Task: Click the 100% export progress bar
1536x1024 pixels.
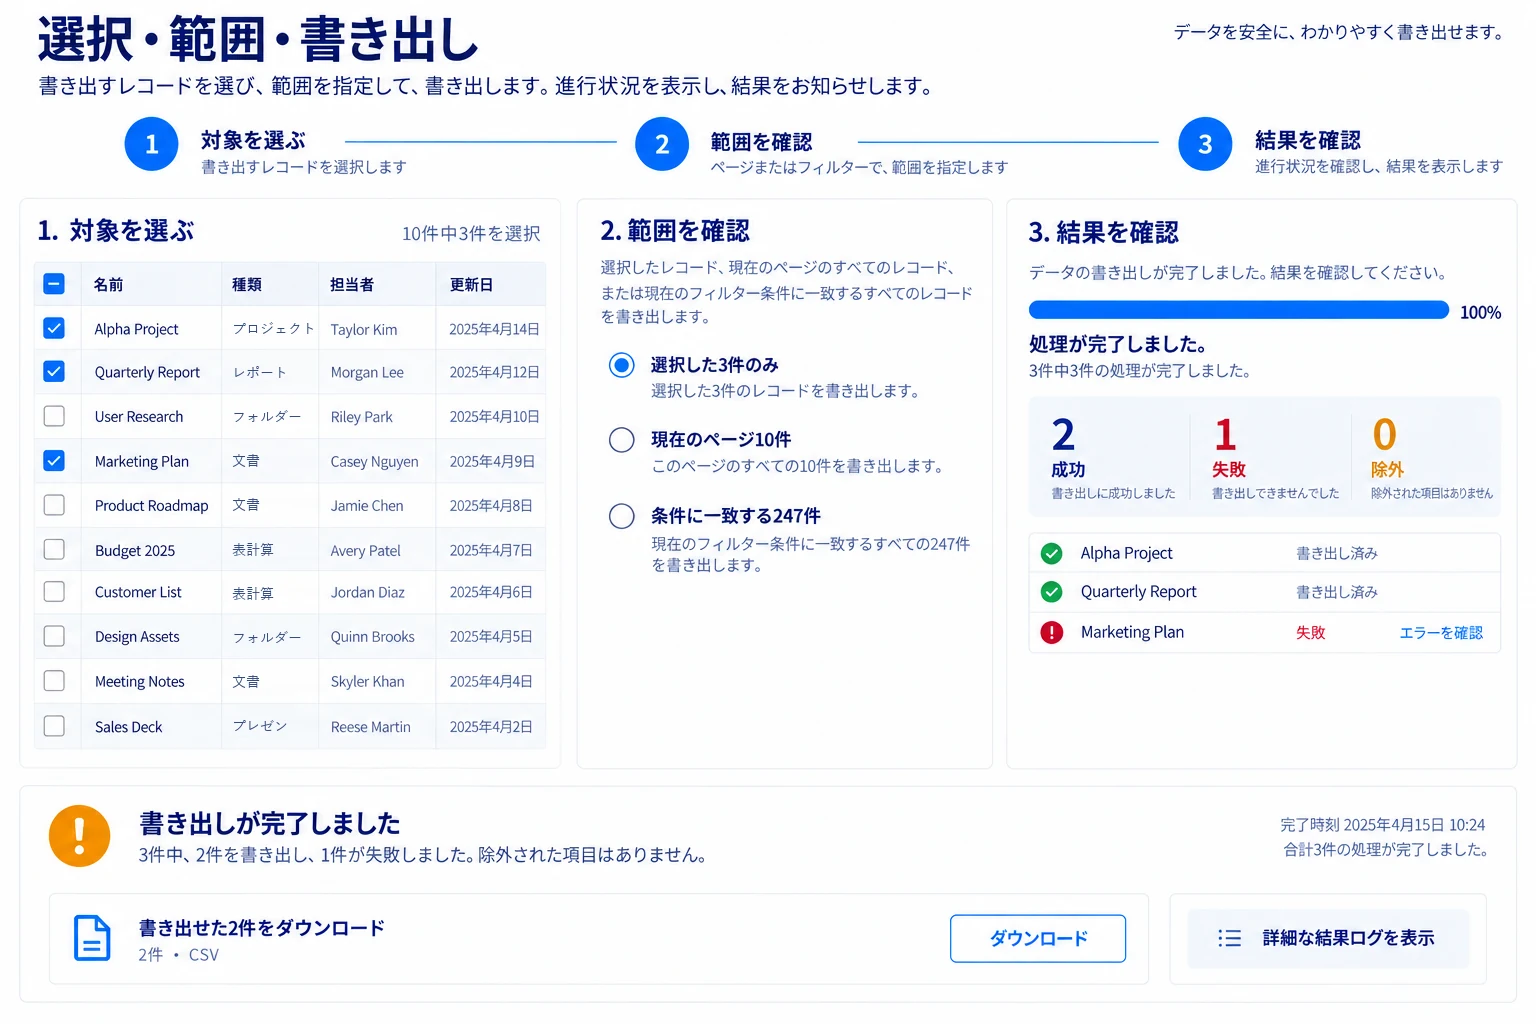Action: coord(1239,310)
